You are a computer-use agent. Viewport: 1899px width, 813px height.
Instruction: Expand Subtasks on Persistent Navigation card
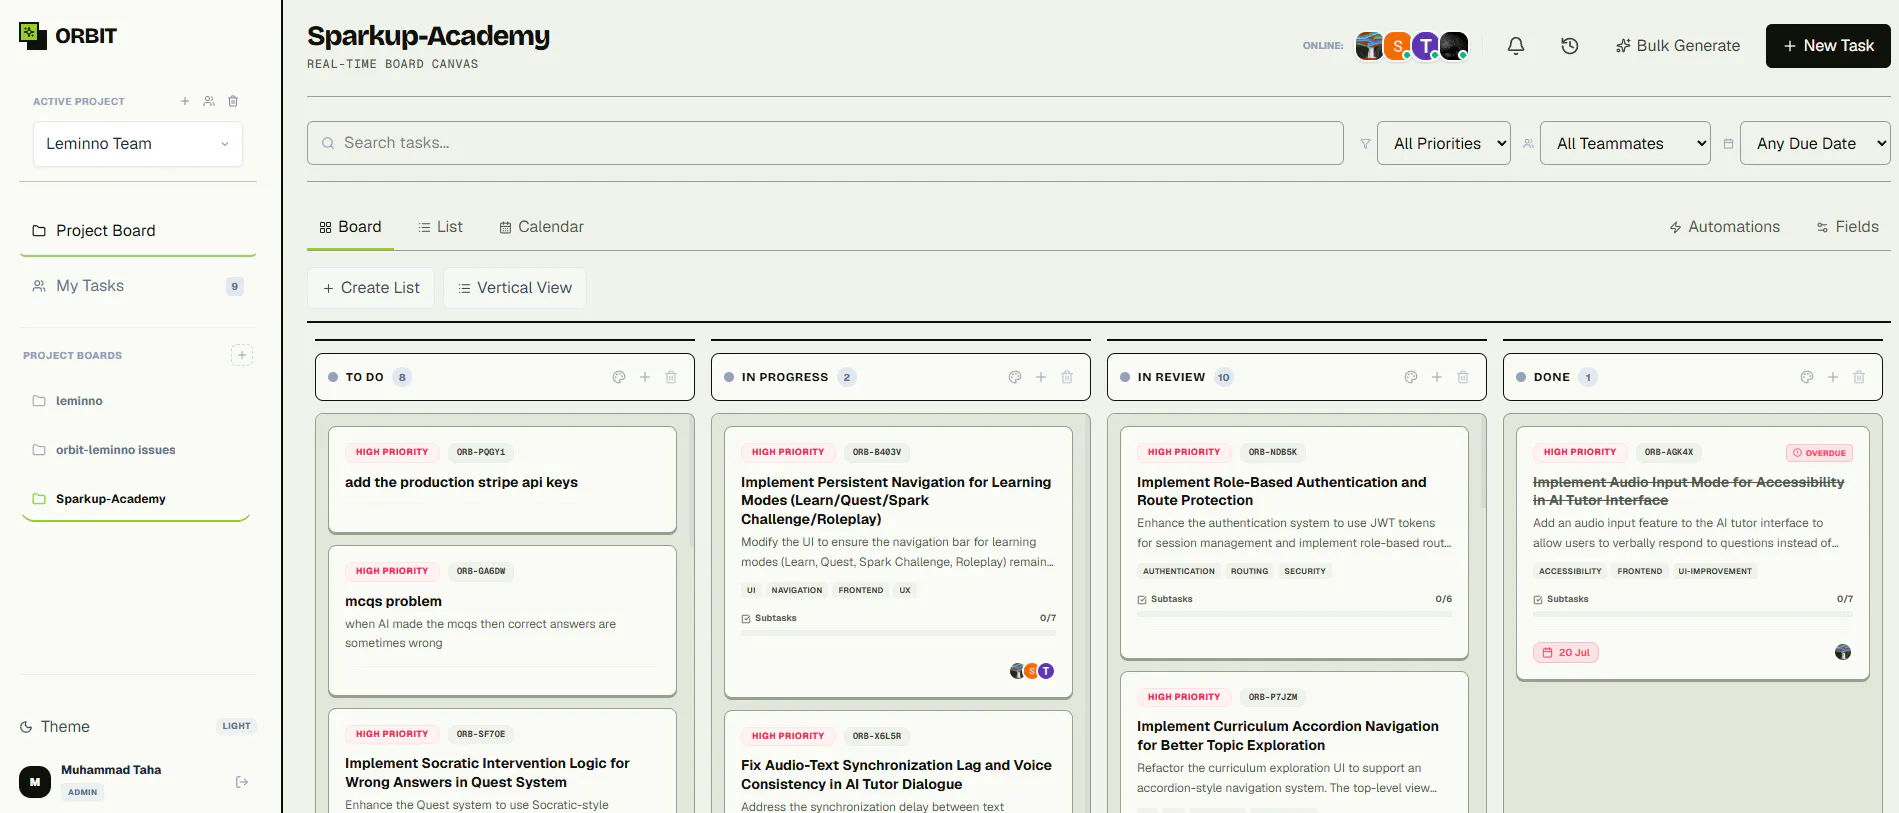769,618
